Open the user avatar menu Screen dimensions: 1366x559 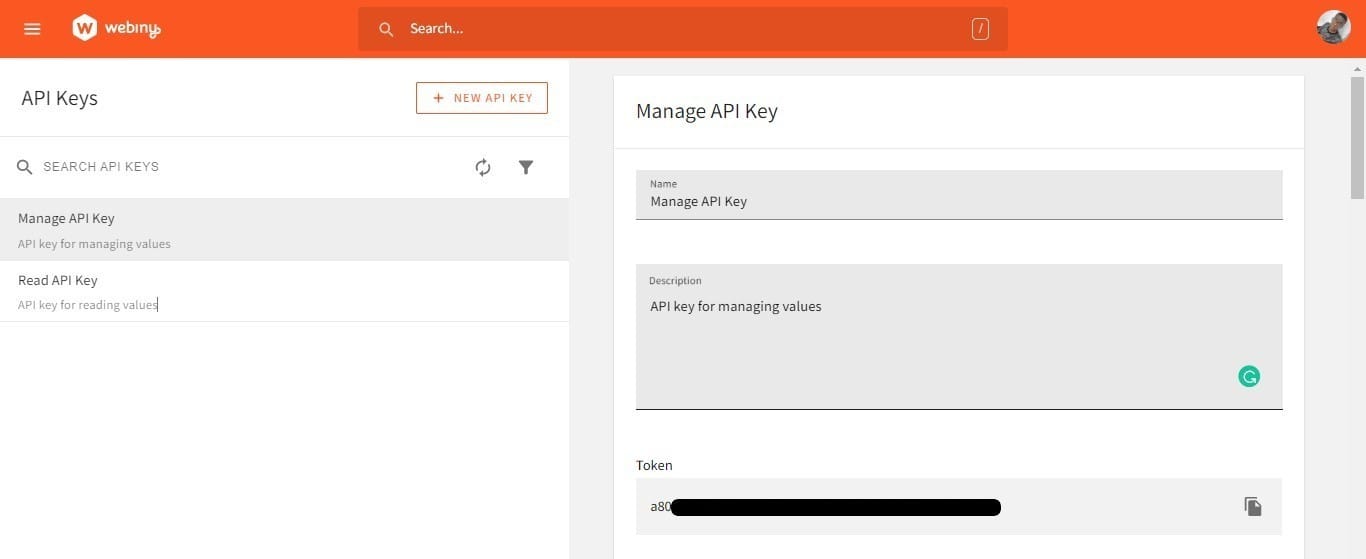tap(1334, 27)
